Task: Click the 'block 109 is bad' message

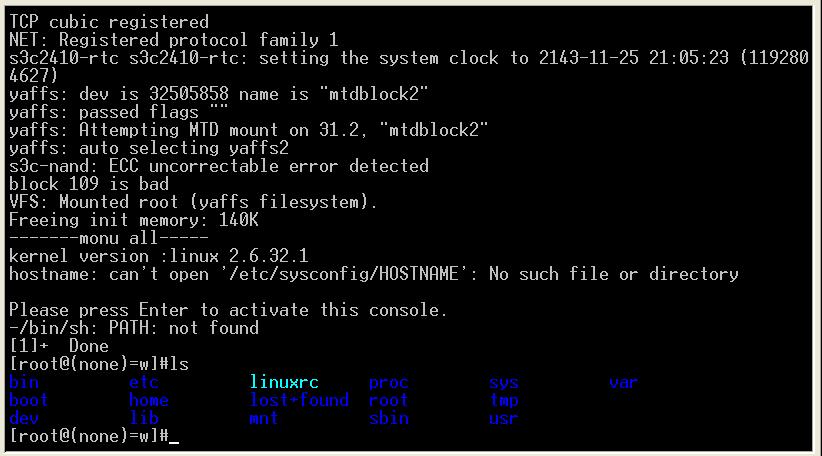Action: (88, 184)
